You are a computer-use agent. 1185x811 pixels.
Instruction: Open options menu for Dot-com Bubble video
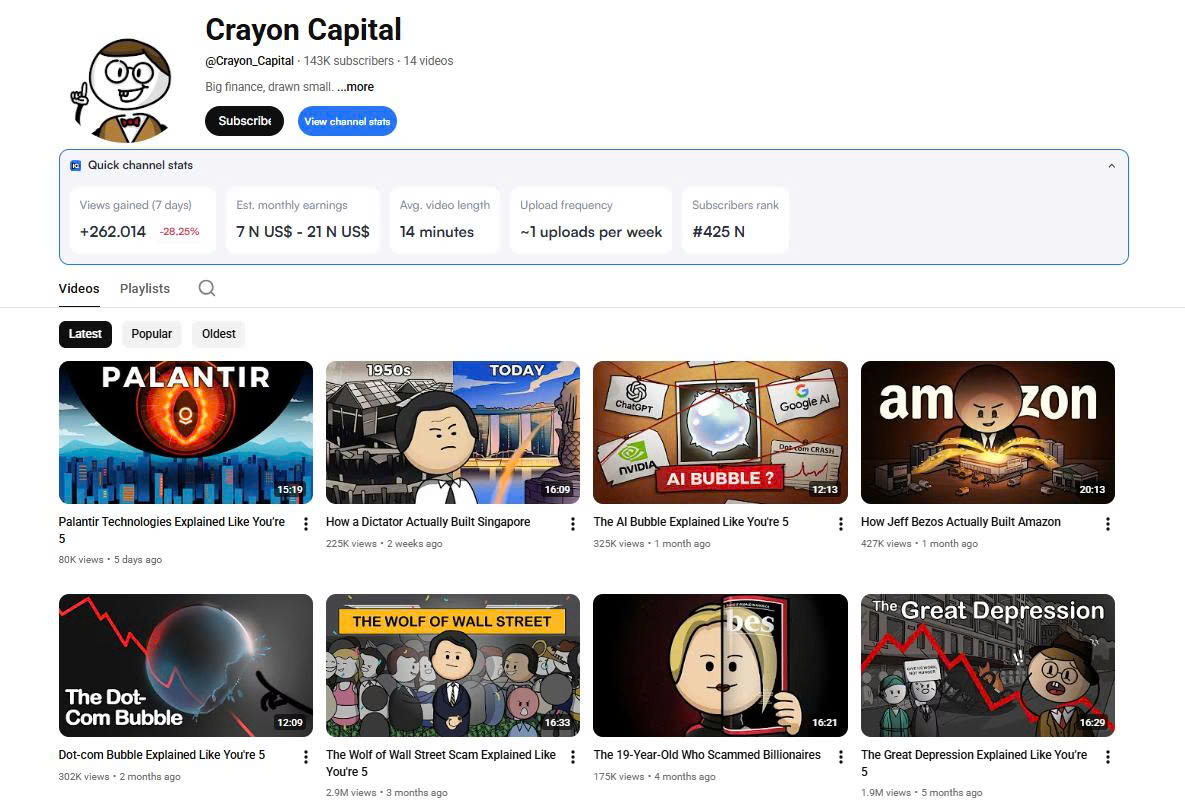[x=306, y=758]
